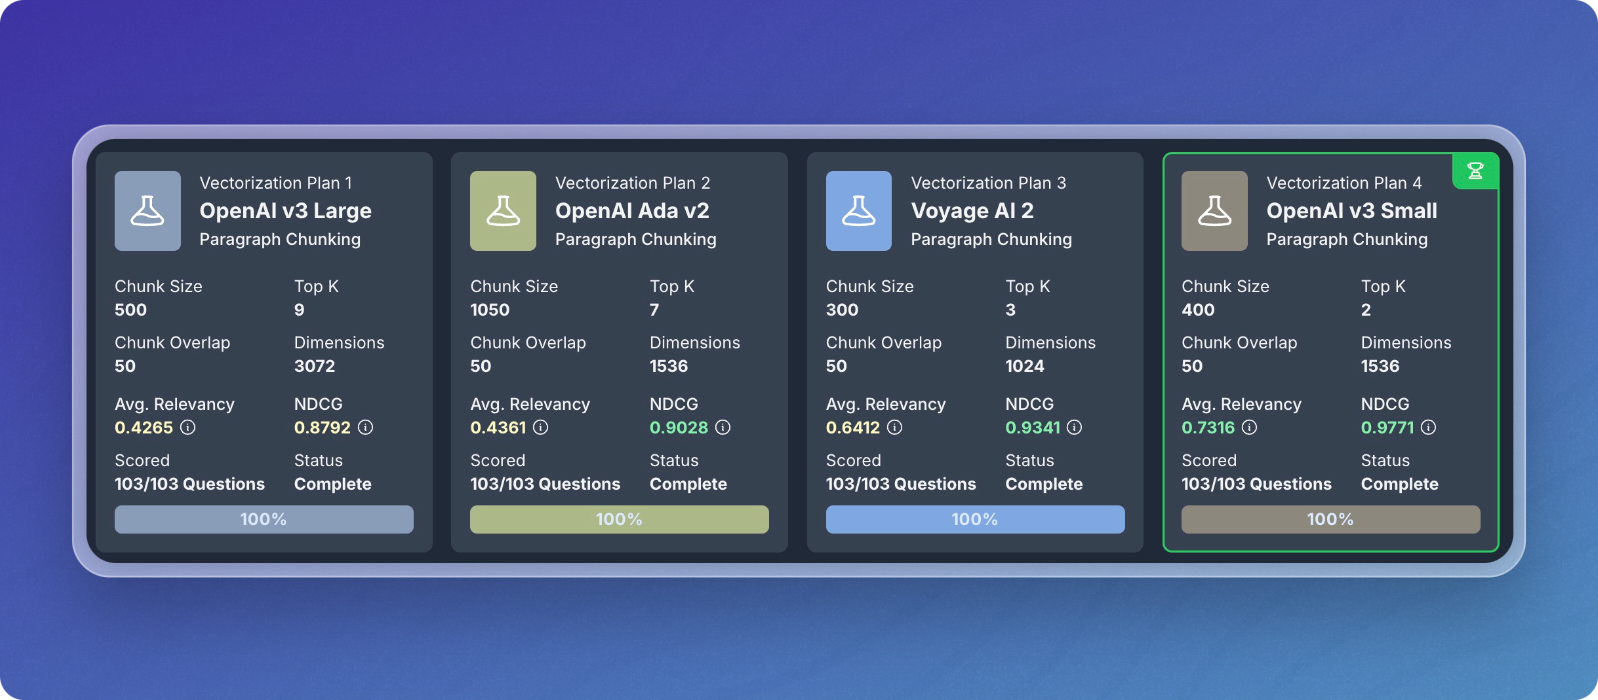Screen dimensions: 1598x700
Task: Click the 100% progress bar of Plan 4
Action: click(1331, 519)
